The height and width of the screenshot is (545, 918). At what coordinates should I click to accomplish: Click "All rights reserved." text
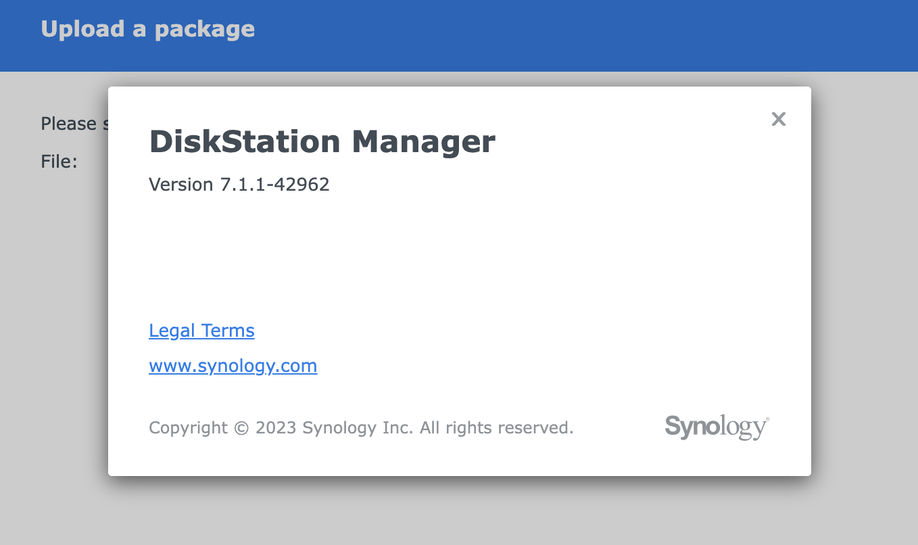pyautogui.click(x=496, y=428)
